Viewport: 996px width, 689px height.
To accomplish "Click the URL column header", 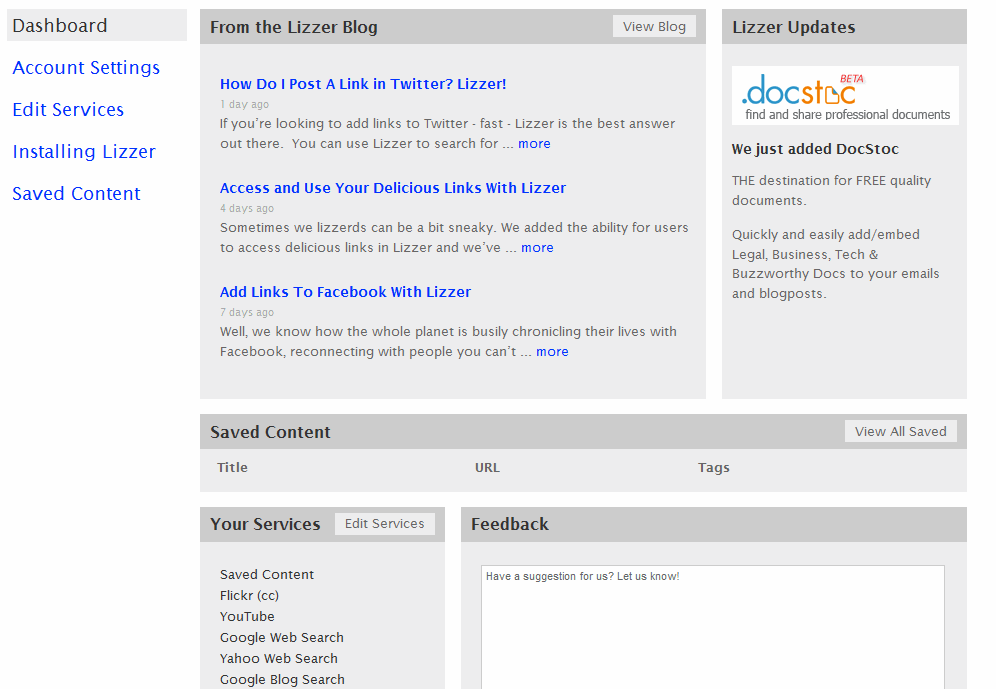I will coord(487,467).
